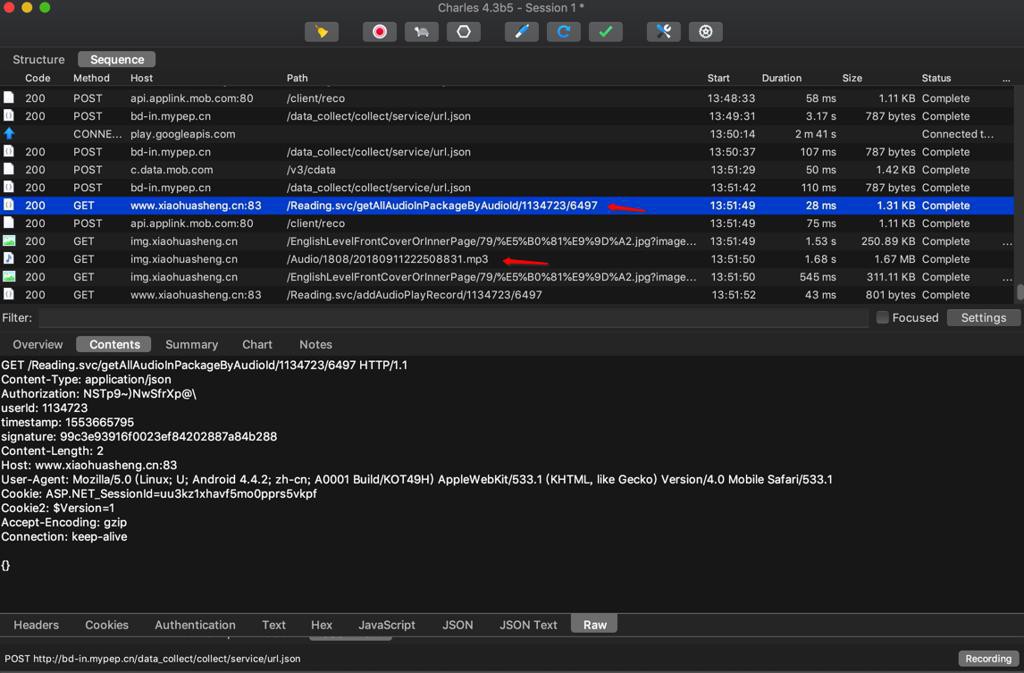Switch to Hex view tab
Screen dimensions: 1024x673
[321, 625]
